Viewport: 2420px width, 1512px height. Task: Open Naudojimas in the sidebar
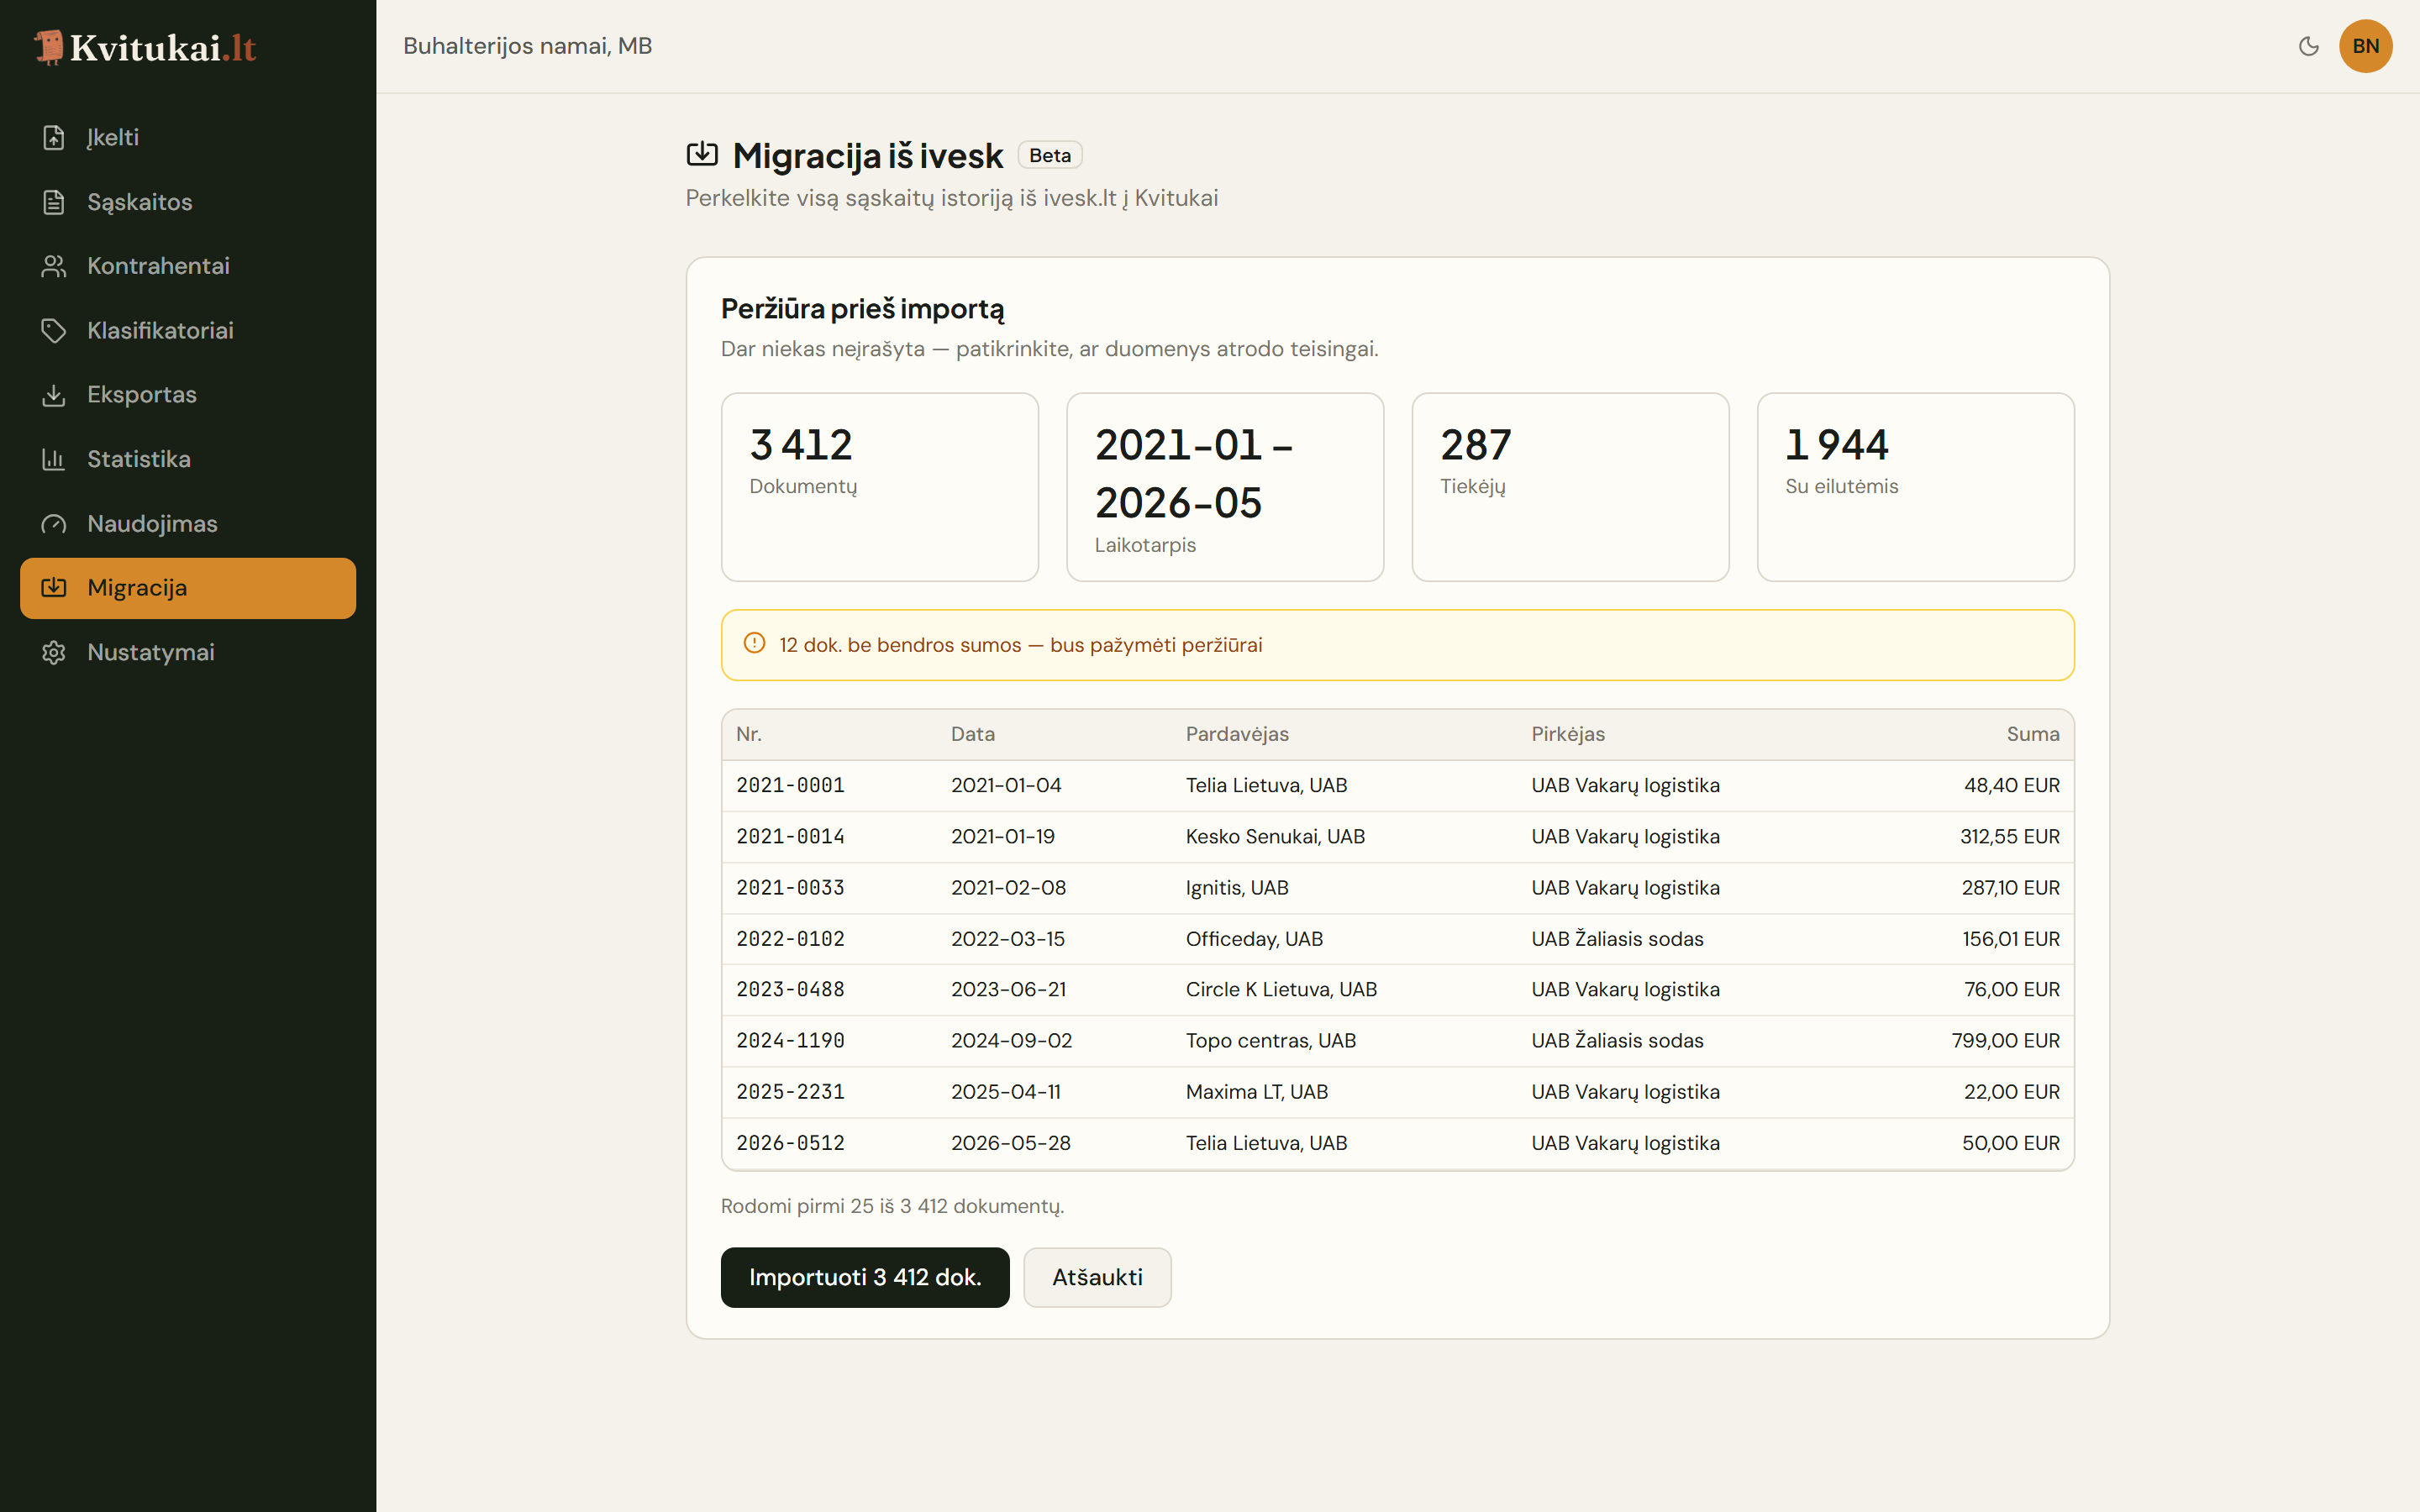pyautogui.click(x=188, y=524)
